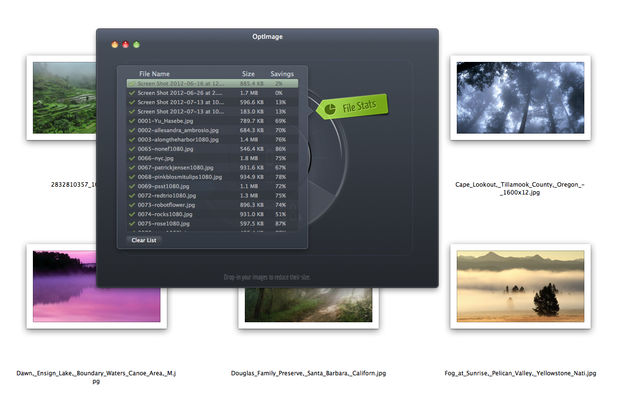The height and width of the screenshot is (393, 628).
Task: Sort list by Size column header
Action: pyautogui.click(x=248, y=74)
